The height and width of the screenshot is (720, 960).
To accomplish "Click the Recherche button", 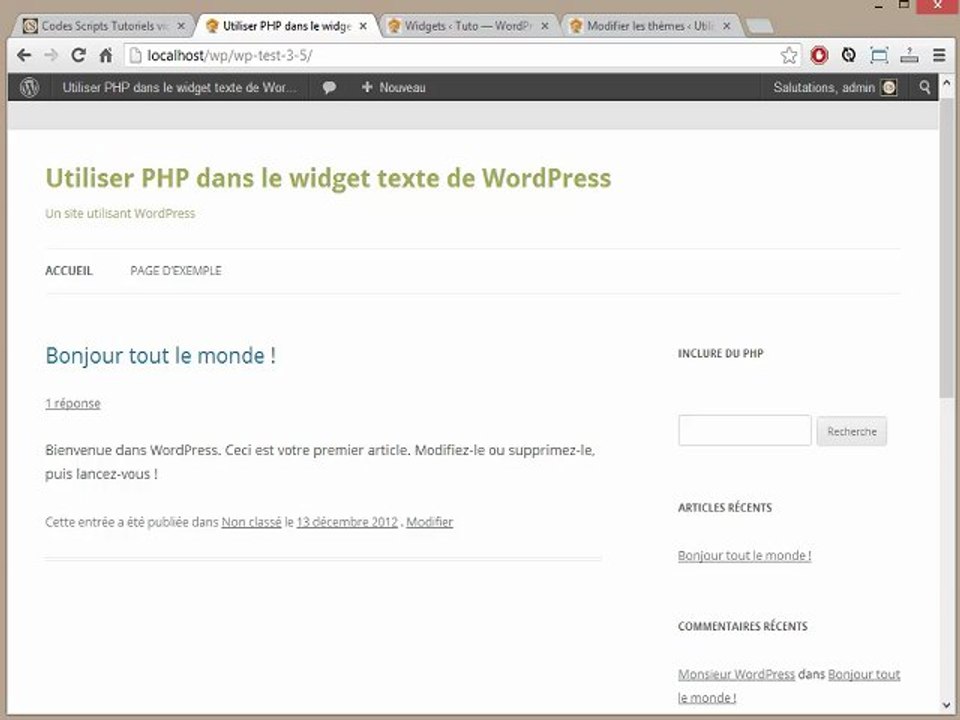I will coord(852,432).
